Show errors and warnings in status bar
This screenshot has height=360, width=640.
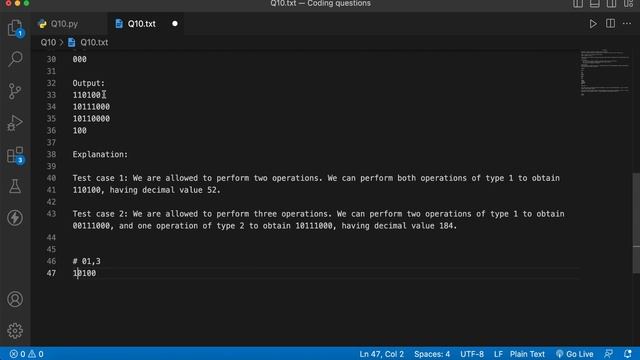27,354
